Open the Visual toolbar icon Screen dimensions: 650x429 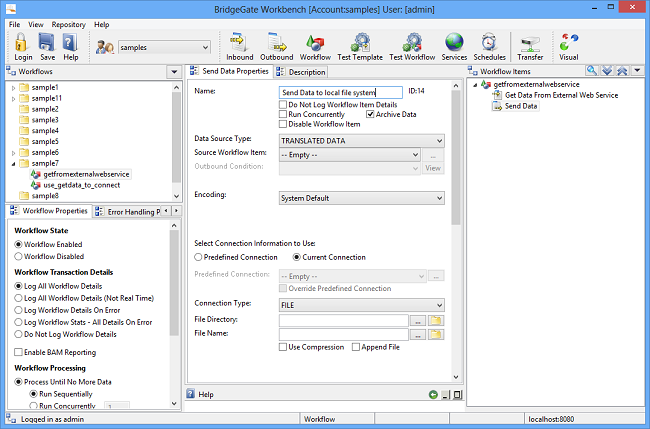tap(569, 45)
